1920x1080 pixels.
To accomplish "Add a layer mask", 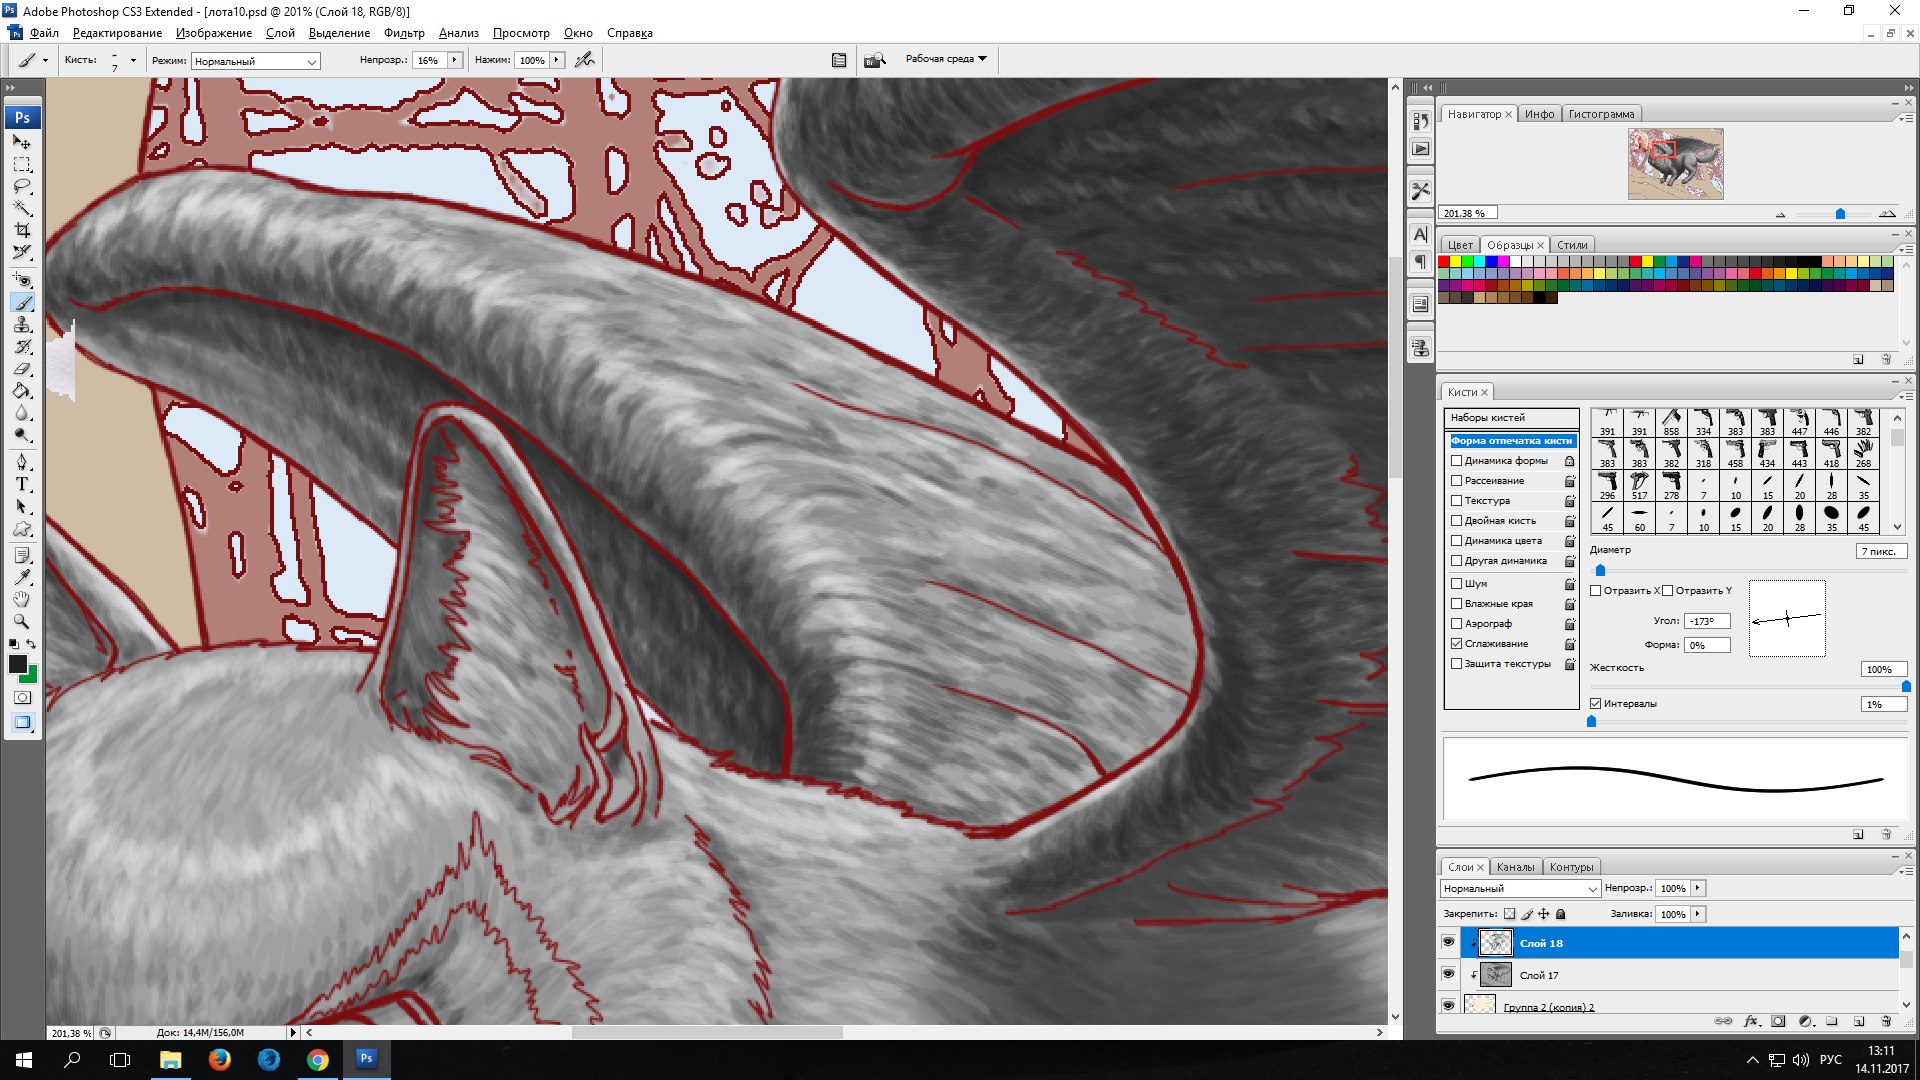I will (x=1778, y=1021).
